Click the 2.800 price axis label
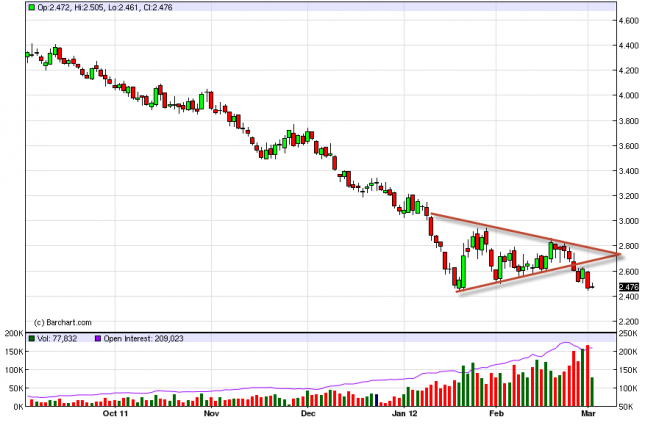Screen dimensions: 645x428 [x=629, y=246]
